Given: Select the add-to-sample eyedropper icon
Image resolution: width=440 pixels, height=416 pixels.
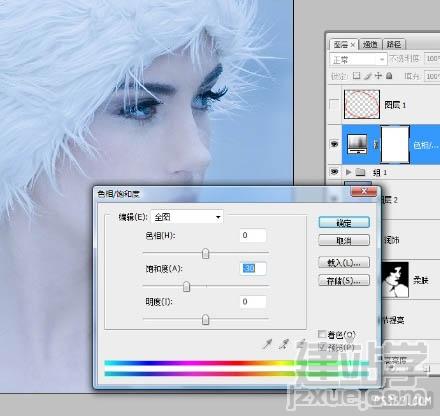Looking at the screenshot, I should tap(284, 344).
